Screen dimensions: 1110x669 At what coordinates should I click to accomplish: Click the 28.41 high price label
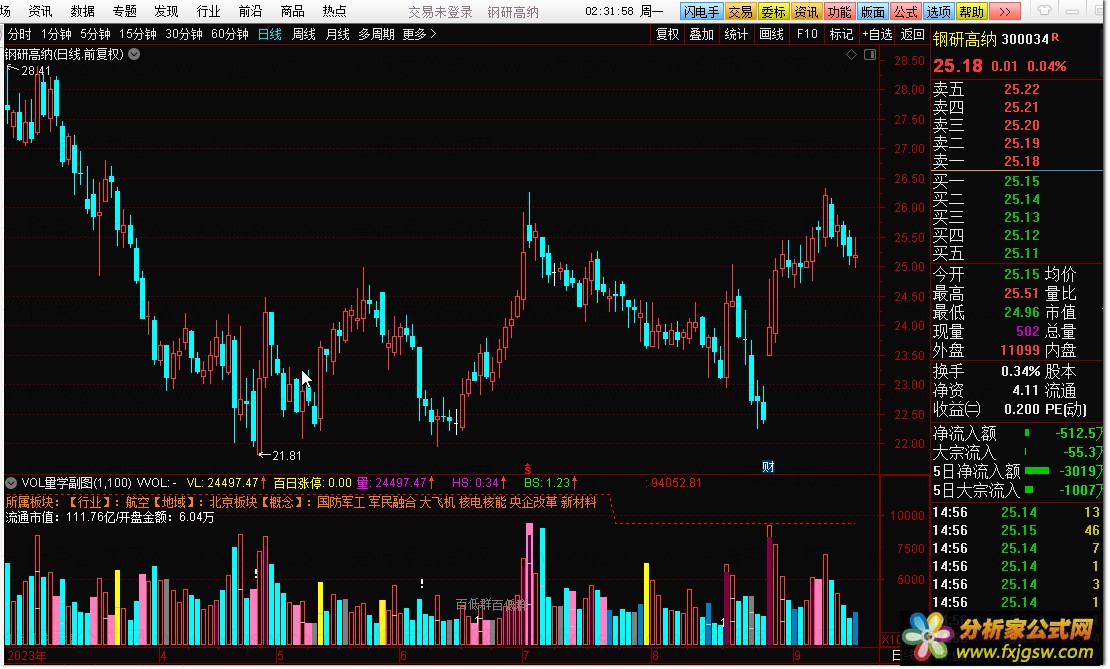[x=35, y=71]
